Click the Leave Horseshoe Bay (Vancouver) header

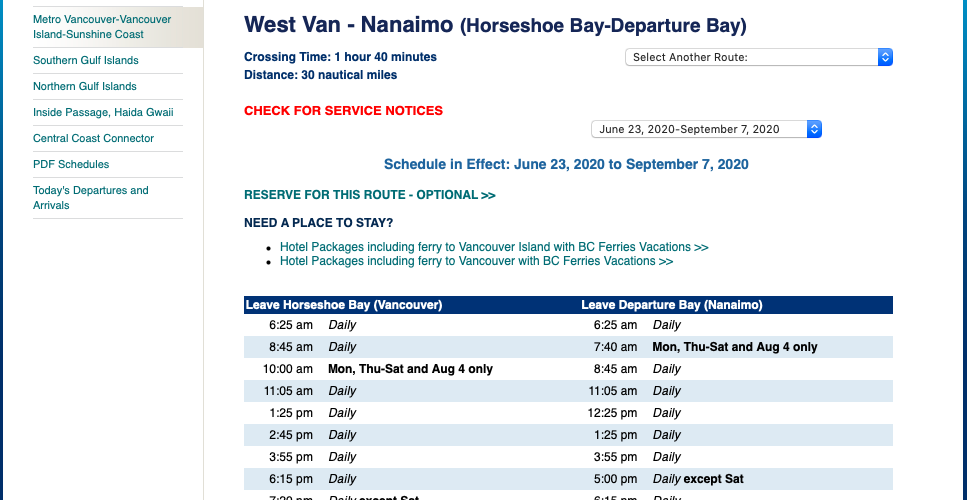(x=344, y=305)
